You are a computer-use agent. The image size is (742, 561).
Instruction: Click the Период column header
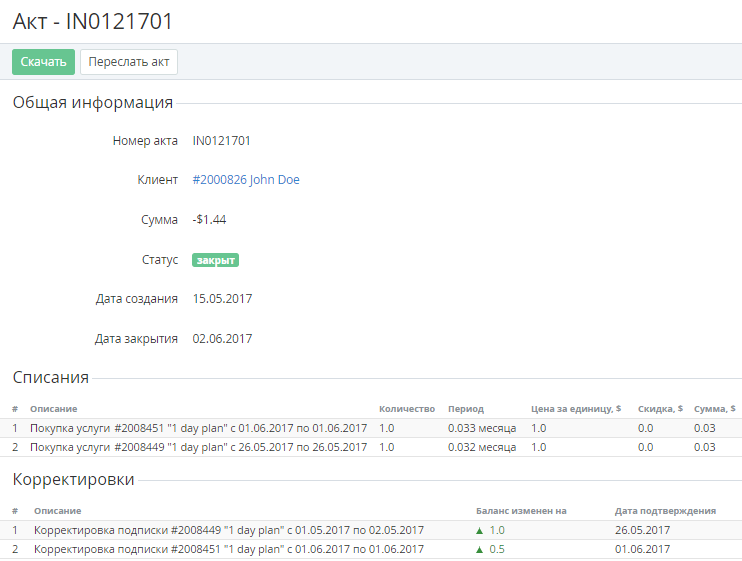click(466, 409)
